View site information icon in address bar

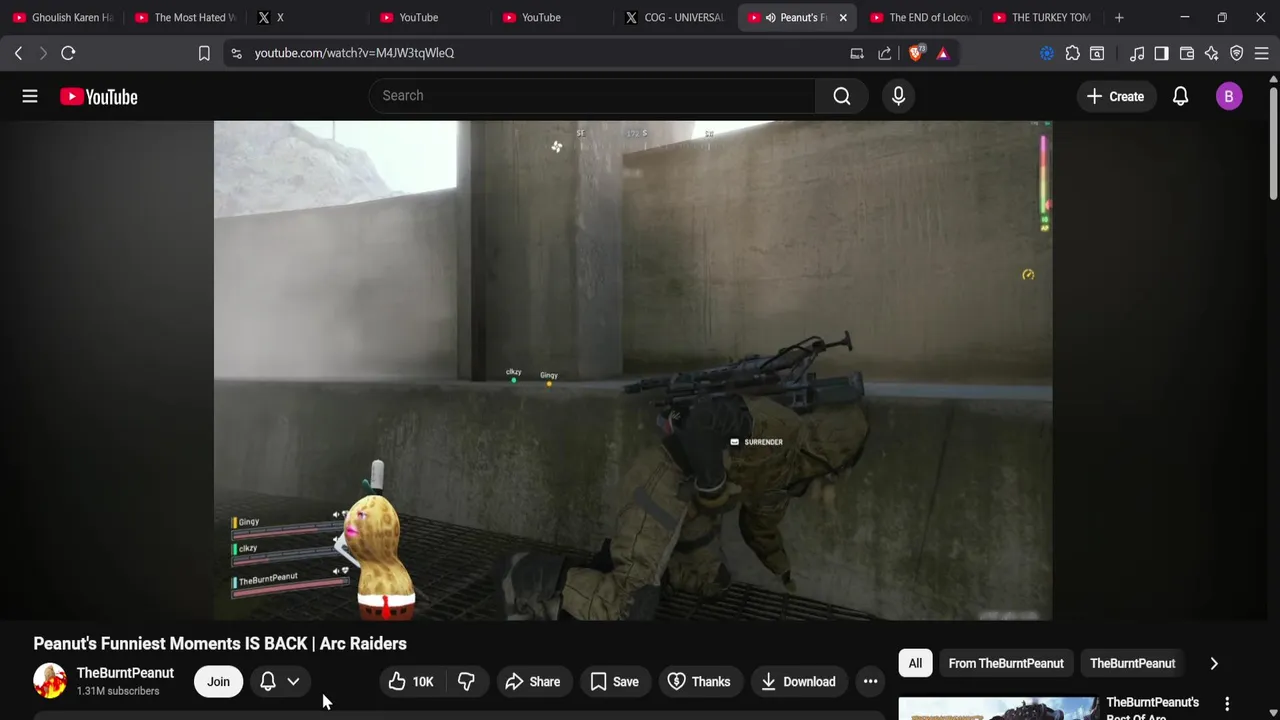(236, 53)
